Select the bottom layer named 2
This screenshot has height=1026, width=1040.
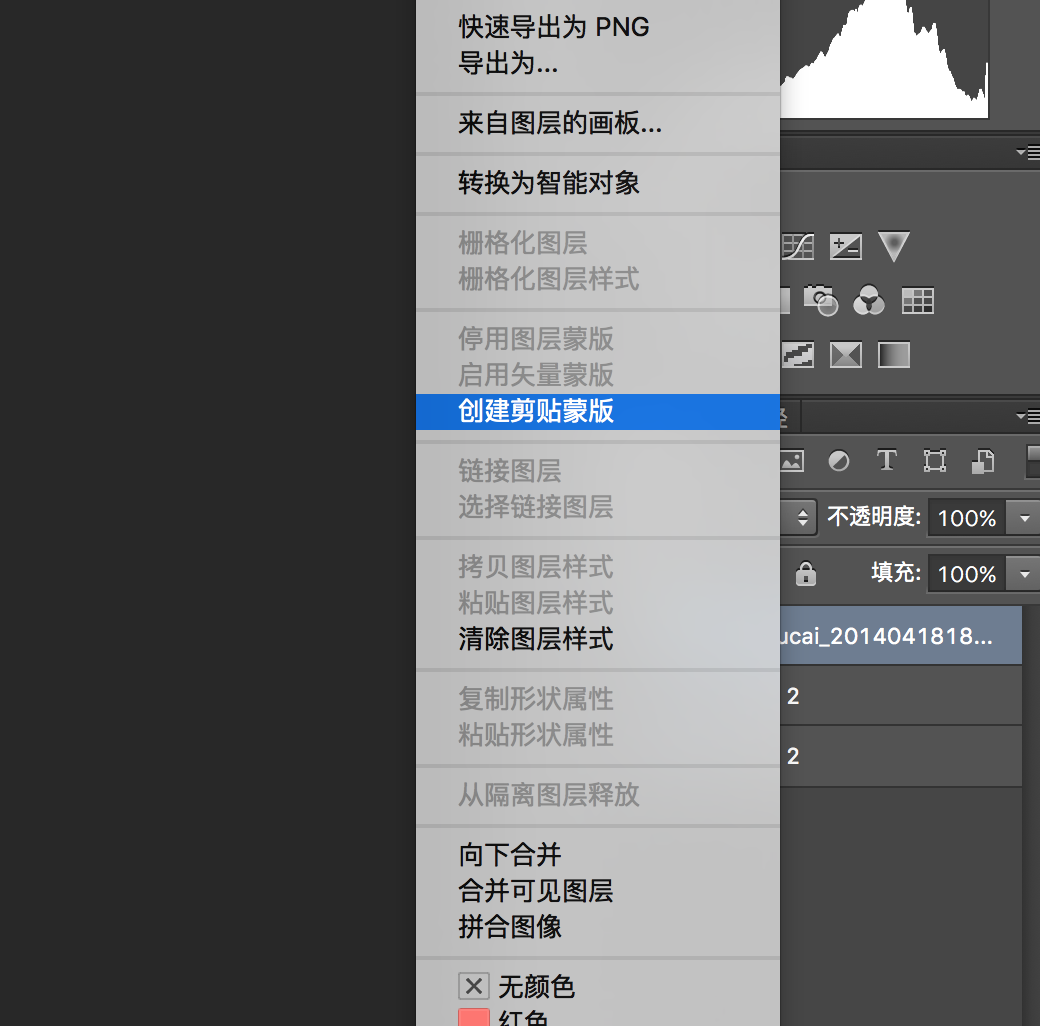pyautogui.click(x=901, y=756)
